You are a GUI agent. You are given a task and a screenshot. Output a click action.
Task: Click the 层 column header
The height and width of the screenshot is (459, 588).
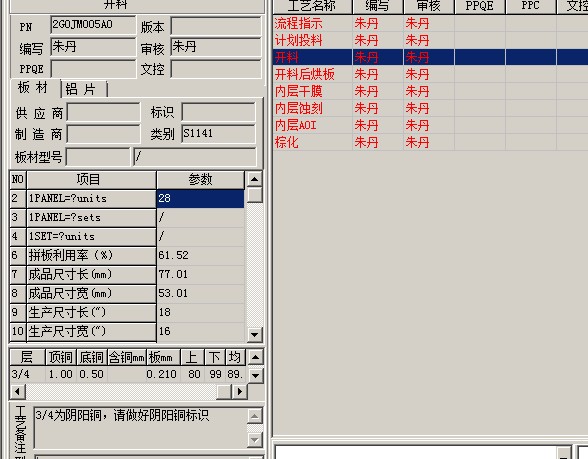click(x=27, y=357)
